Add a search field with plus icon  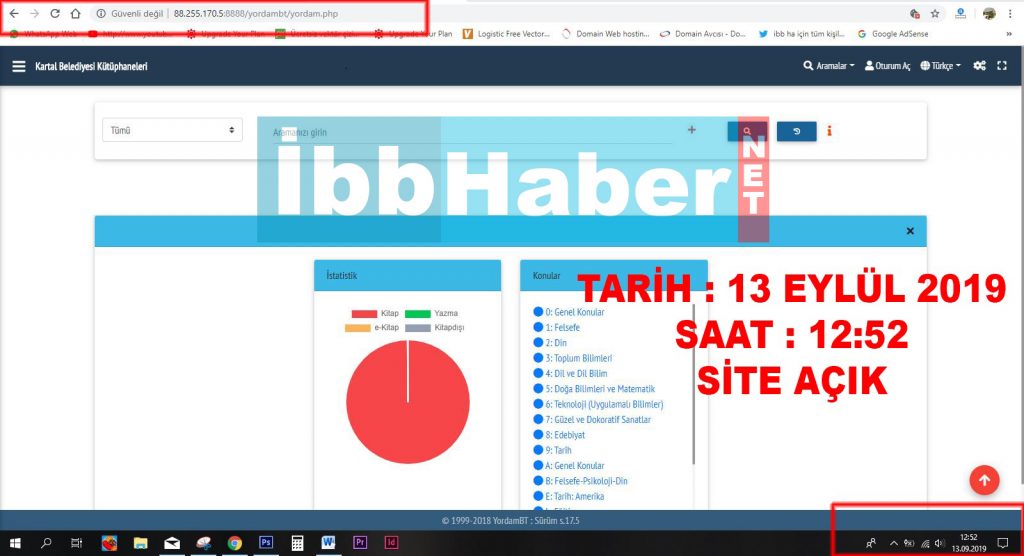[x=692, y=130]
